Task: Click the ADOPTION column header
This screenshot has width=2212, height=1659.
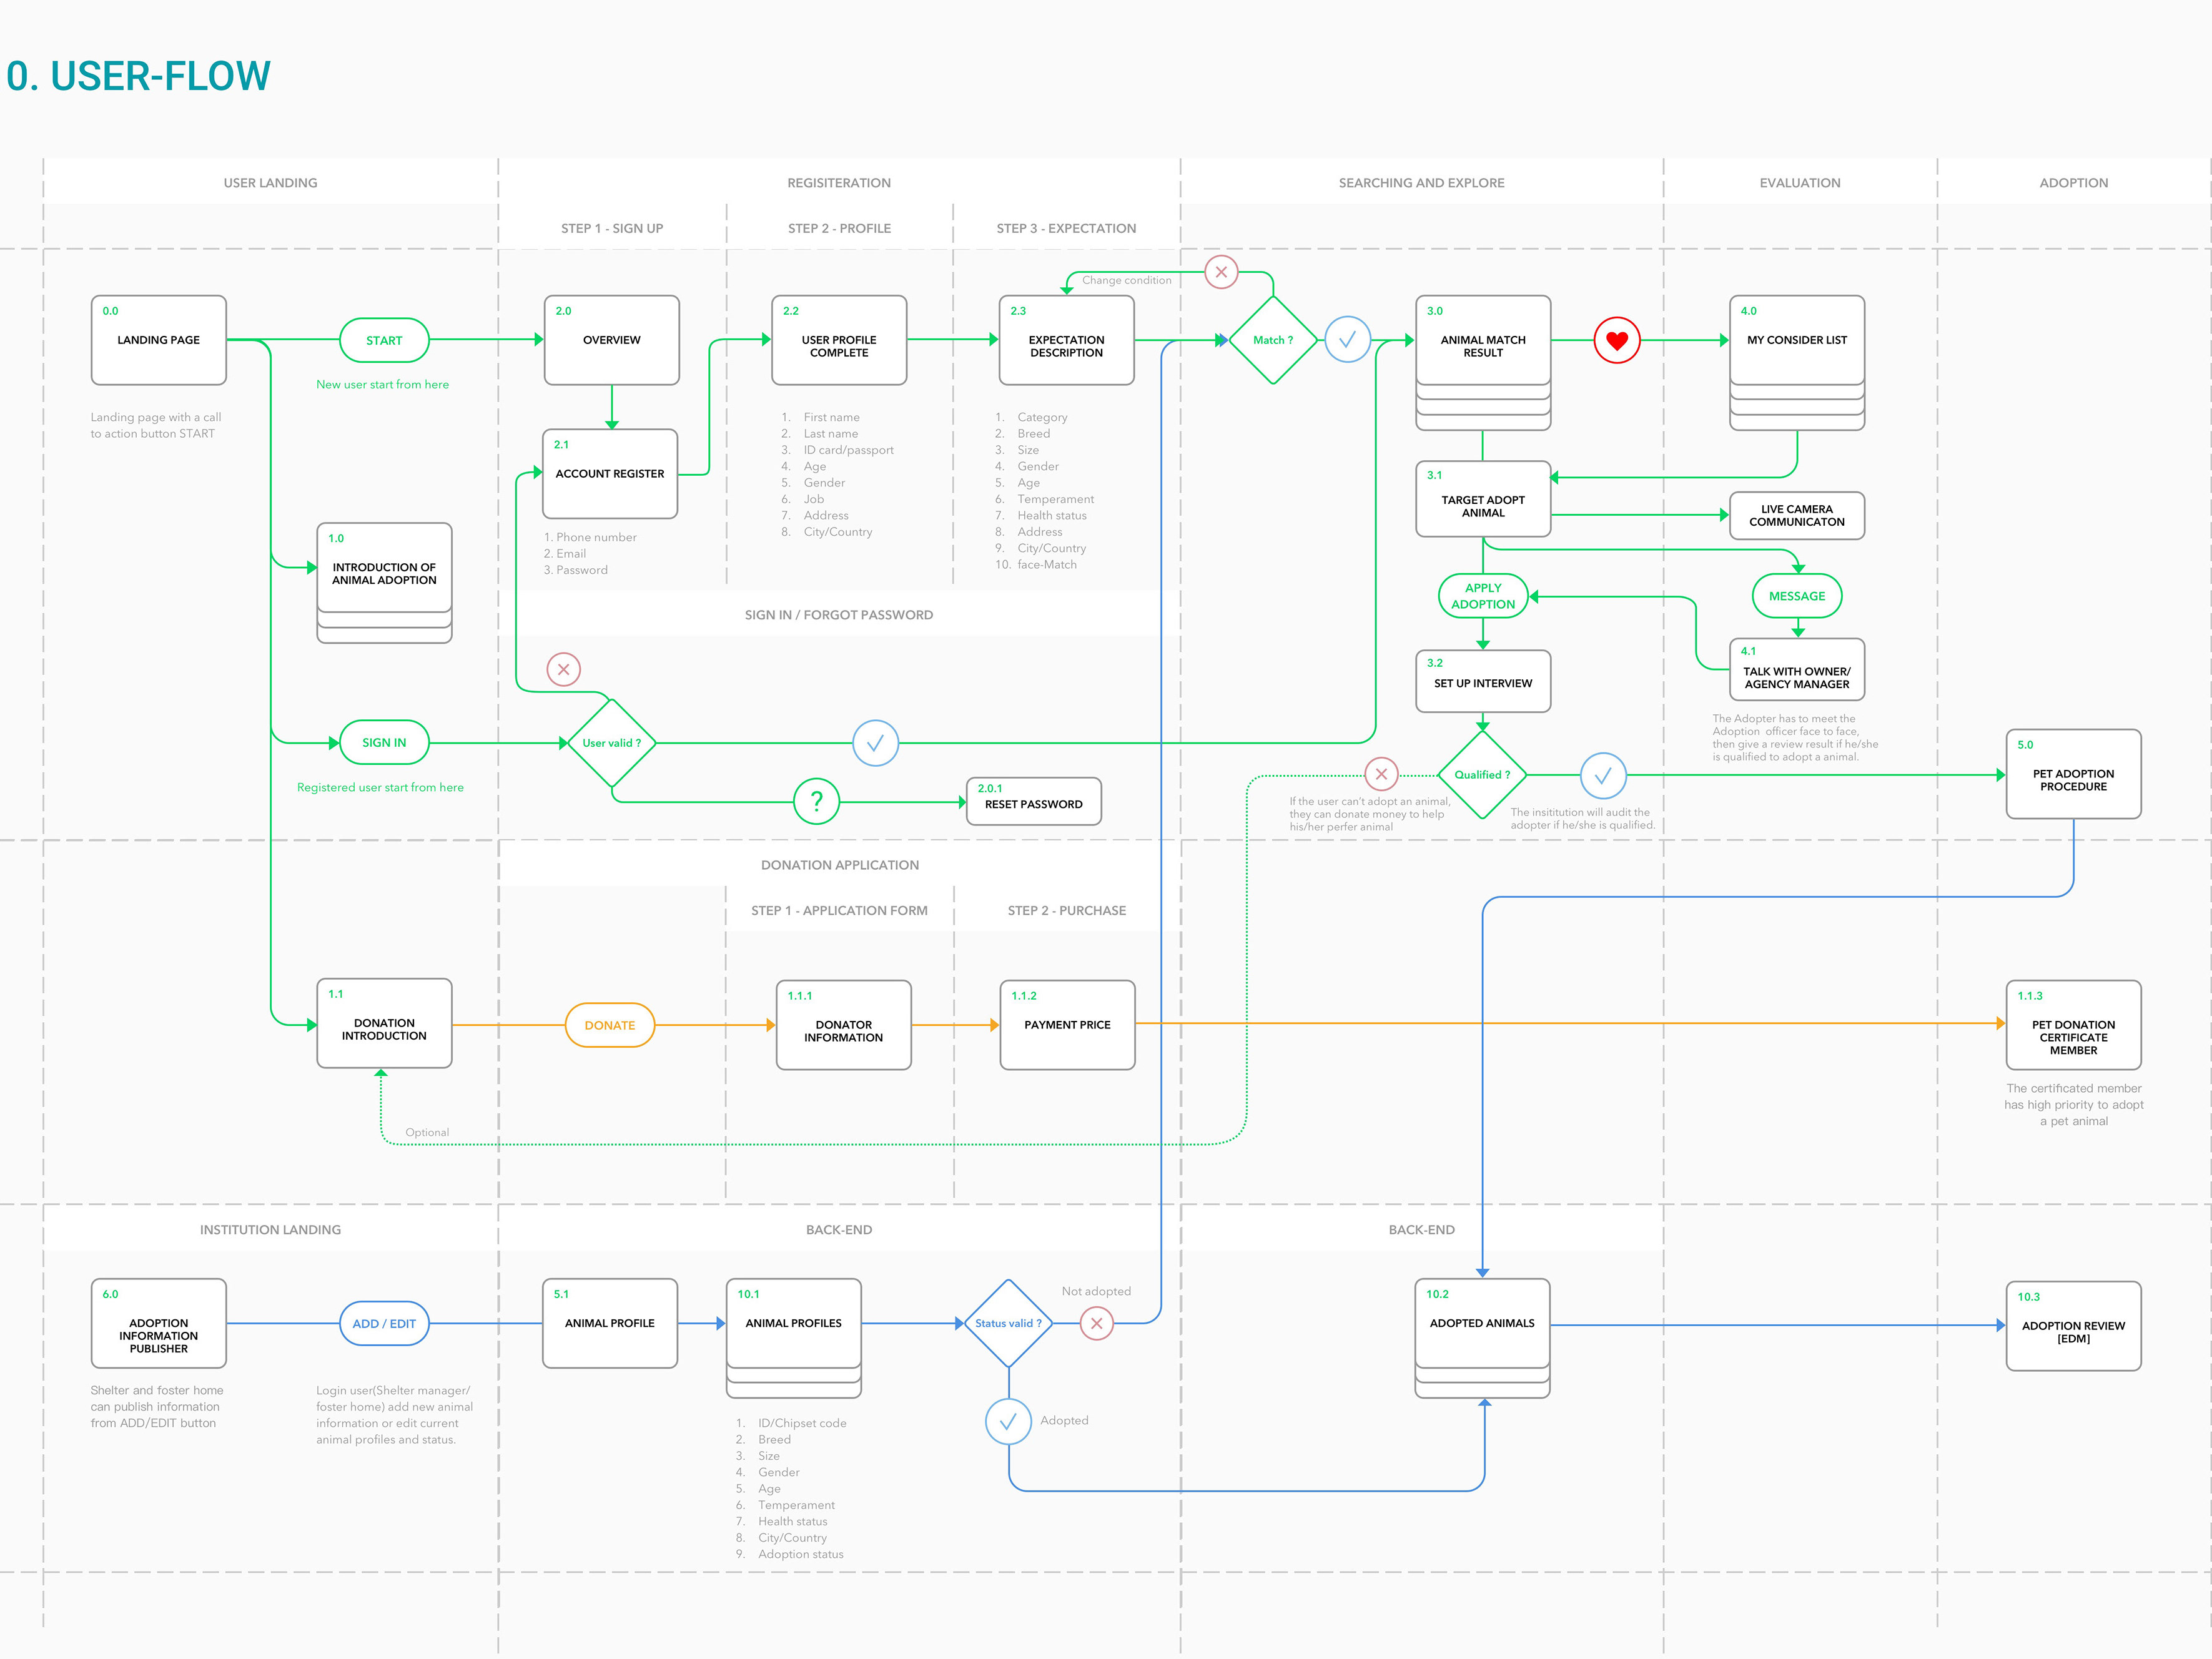Action: coord(2073,183)
